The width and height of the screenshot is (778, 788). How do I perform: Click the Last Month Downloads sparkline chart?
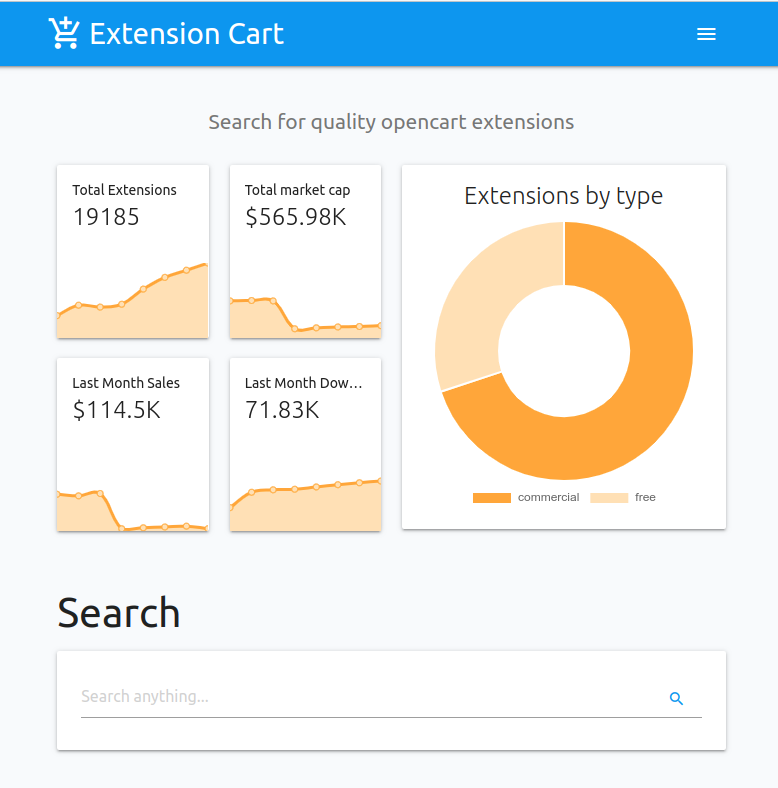pos(305,505)
